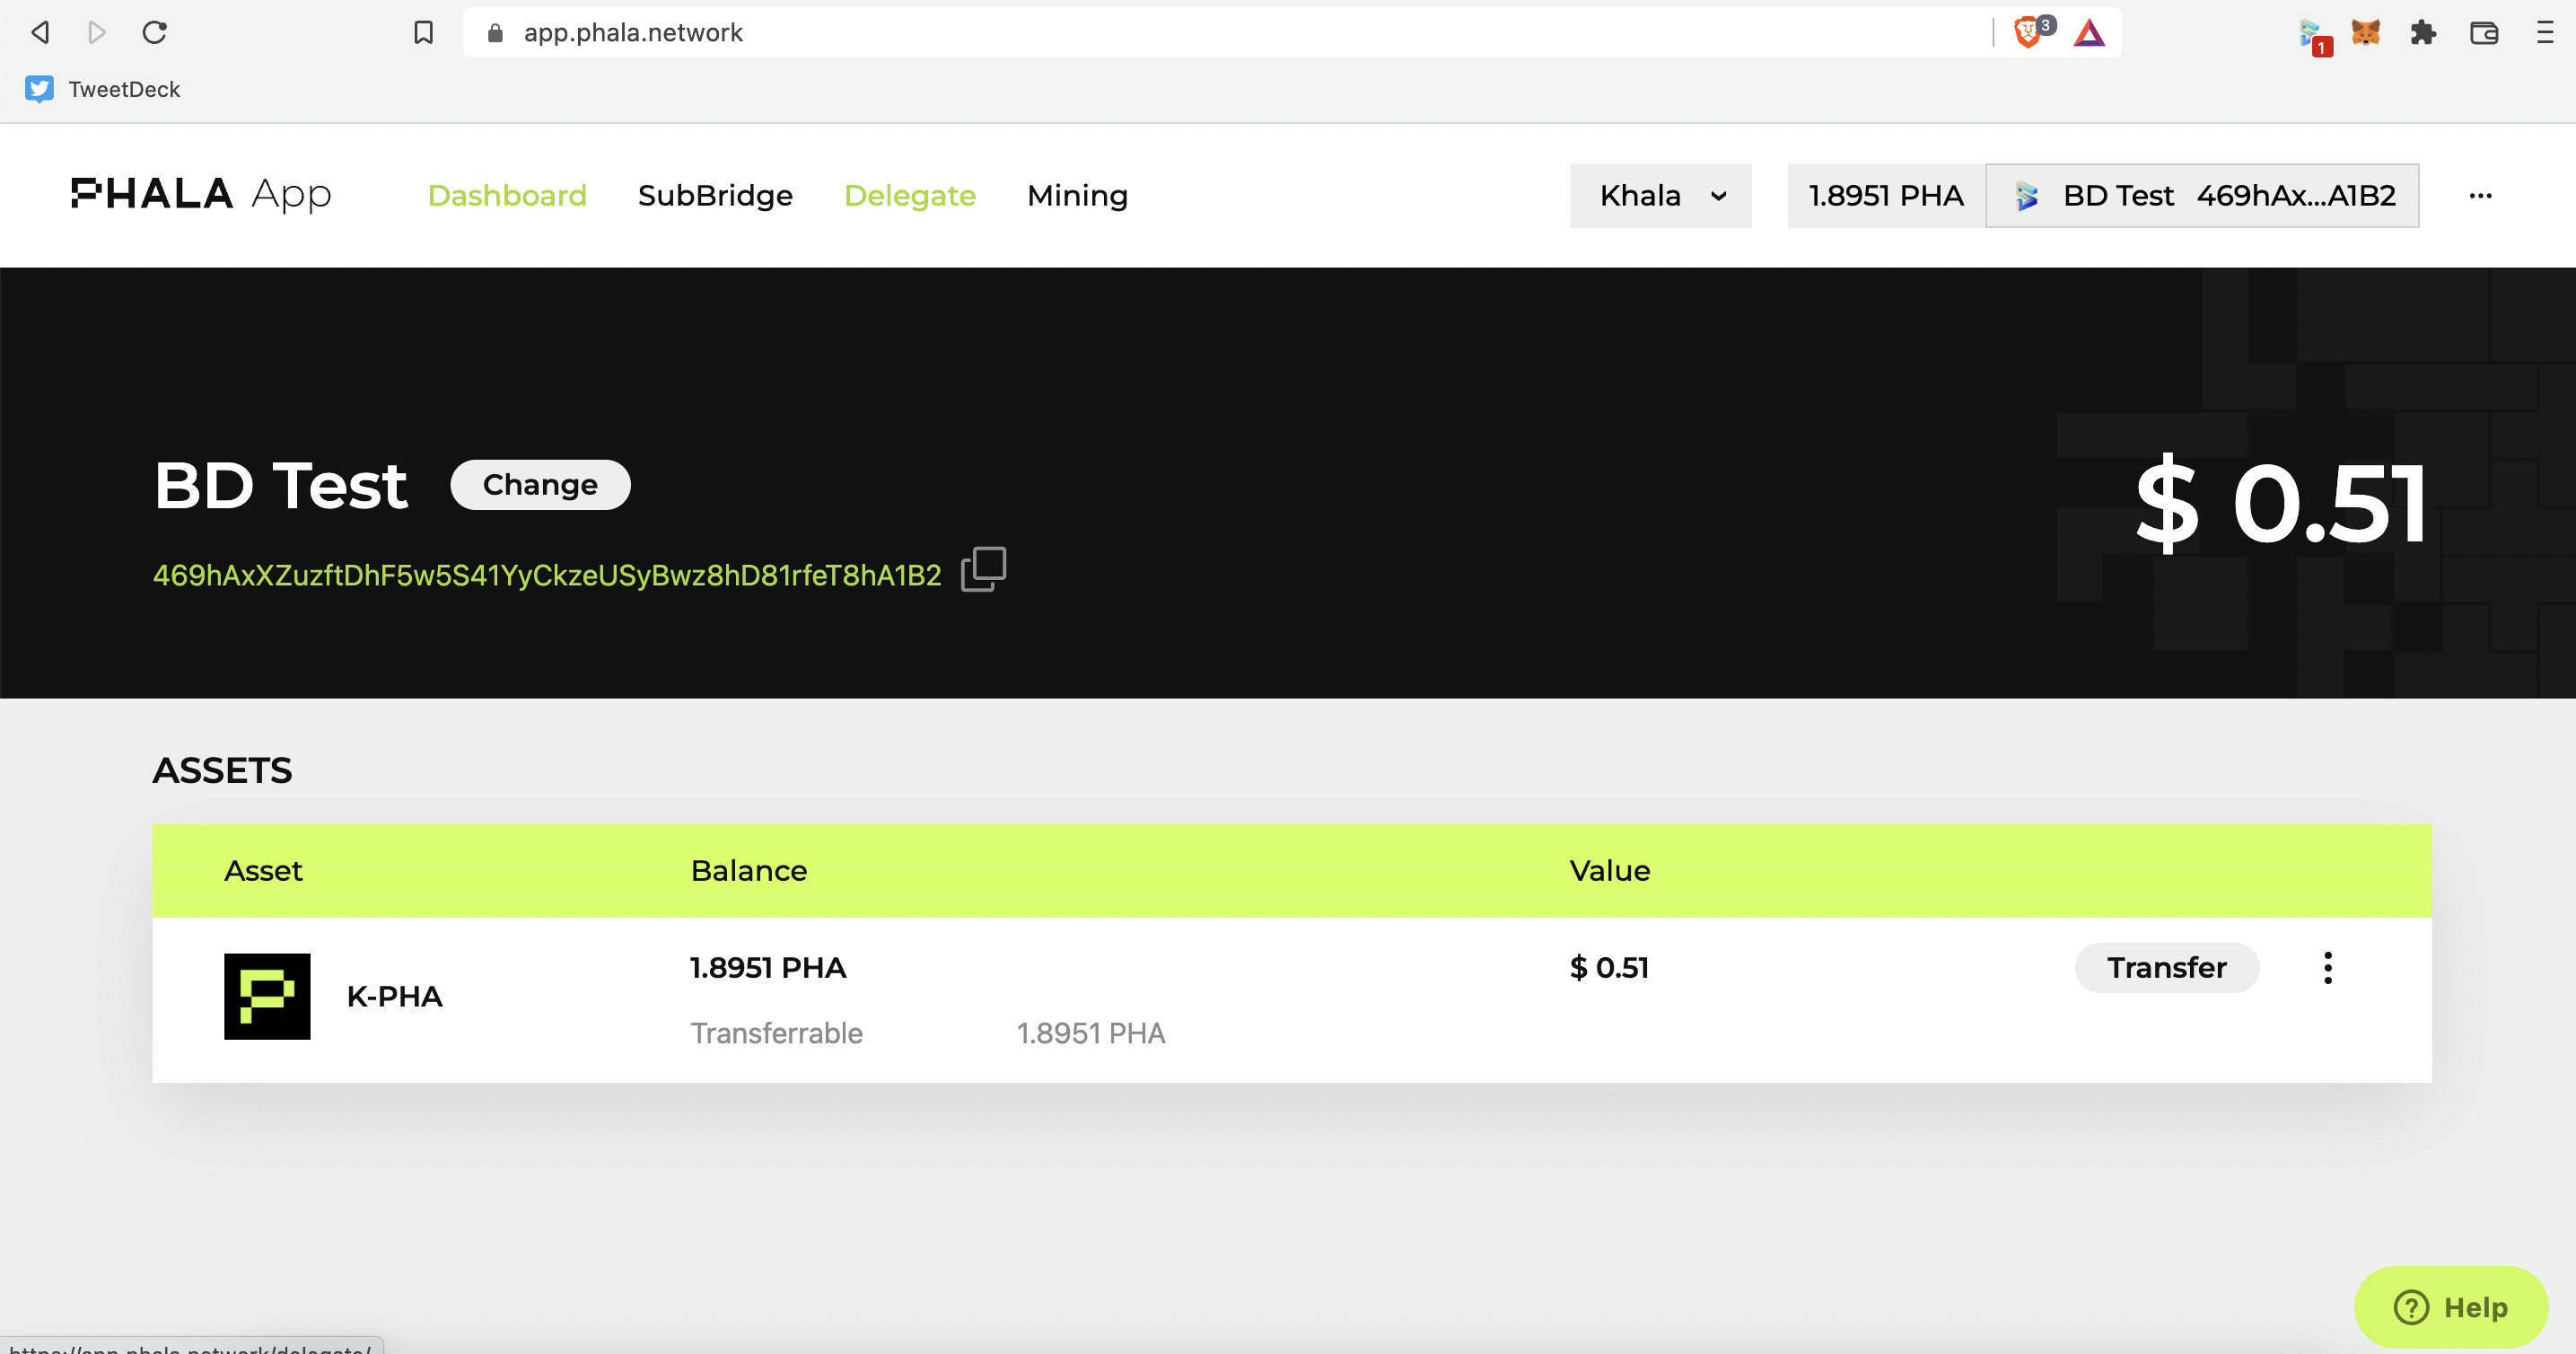Click the Transferrable label
This screenshot has width=2576, height=1354.
click(x=776, y=1033)
